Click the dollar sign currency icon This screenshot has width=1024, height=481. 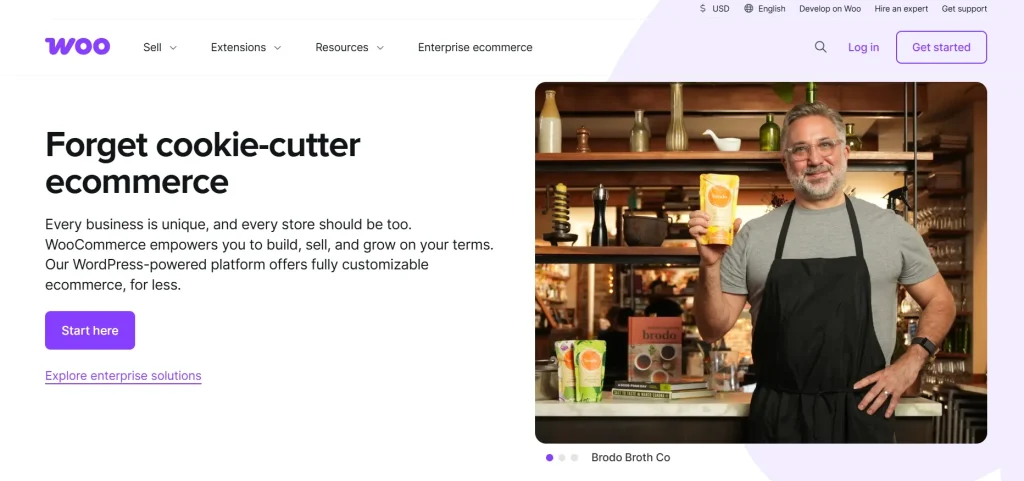[x=702, y=8]
